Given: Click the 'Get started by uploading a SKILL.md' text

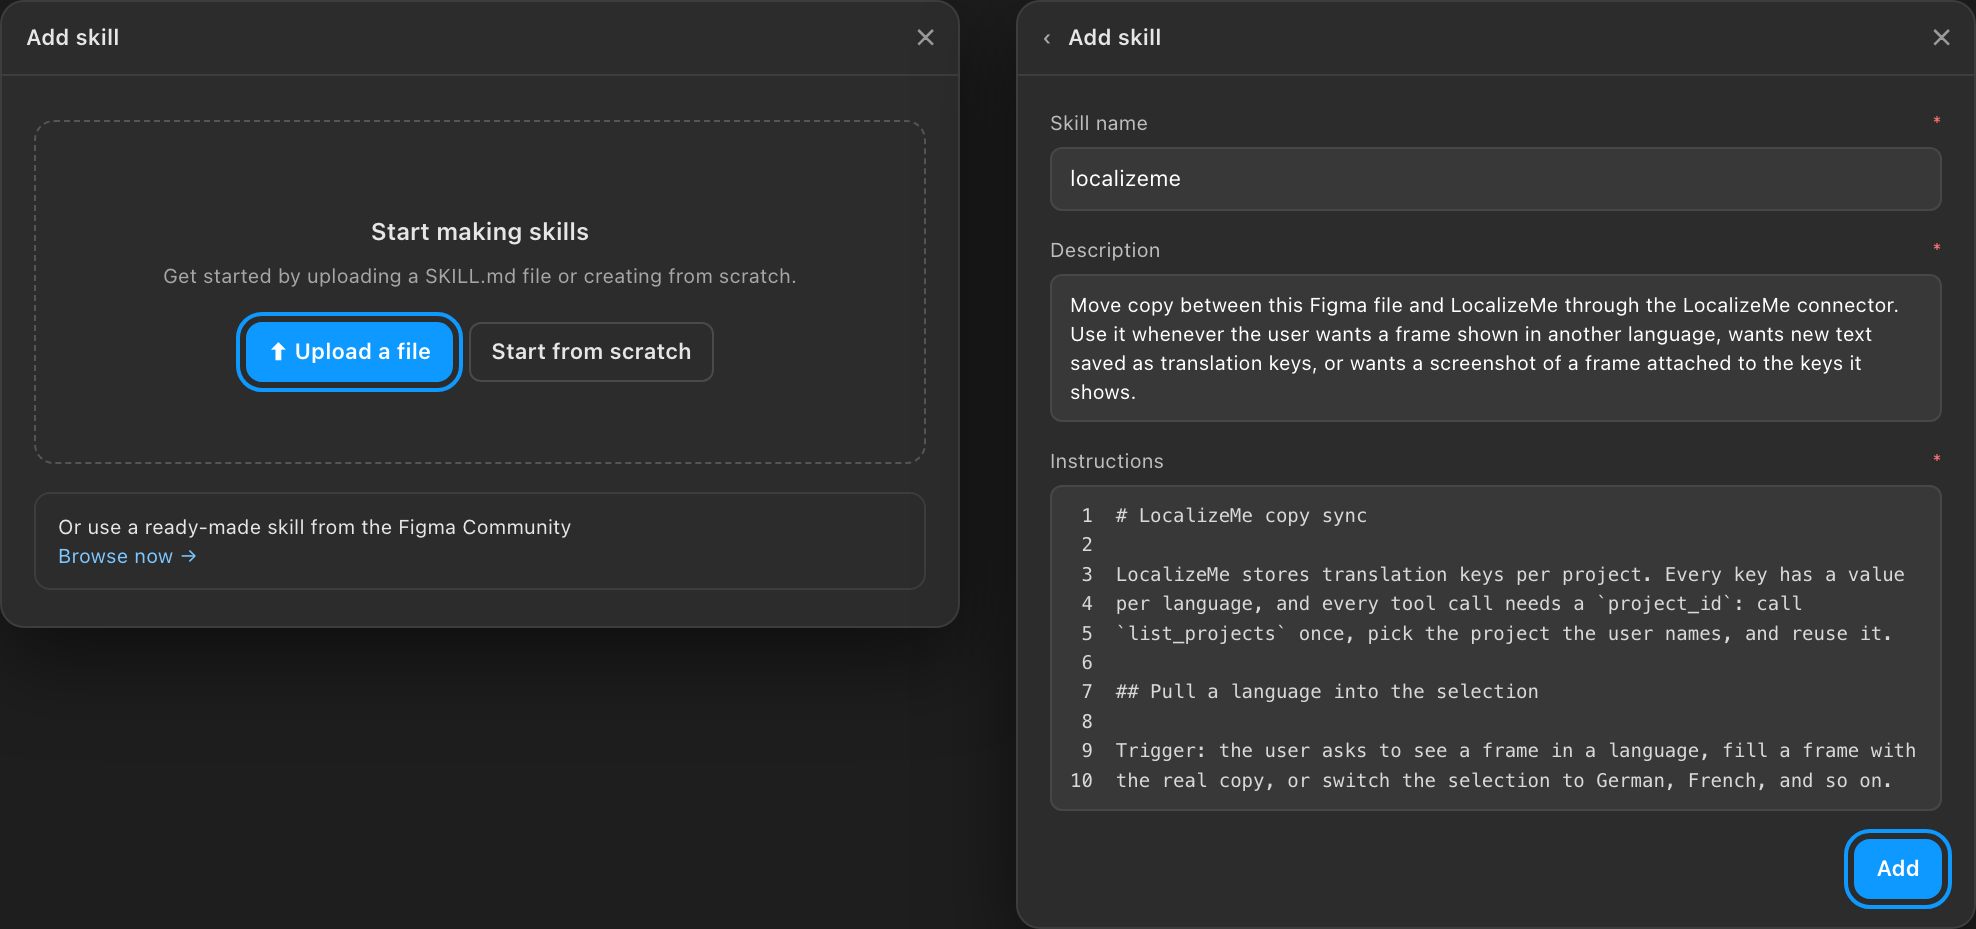Looking at the screenshot, I should click(480, 276).
